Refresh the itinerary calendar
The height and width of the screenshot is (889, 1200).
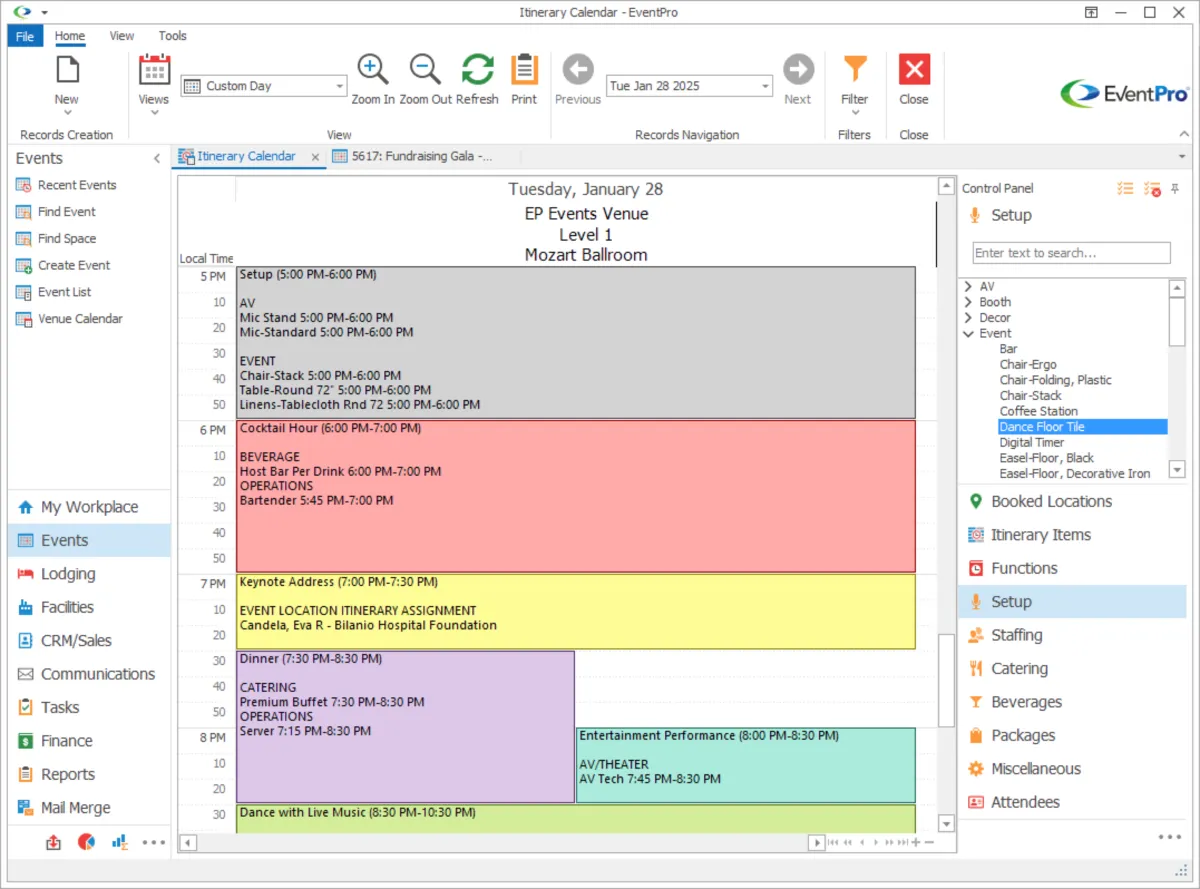(477, 70)
